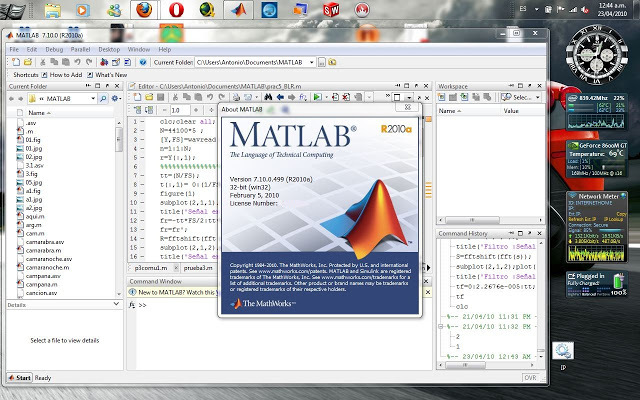Collapse 21/04/10 11:32 PM history group
Viewport: 640px width, 400px height.
pos(440,327)
